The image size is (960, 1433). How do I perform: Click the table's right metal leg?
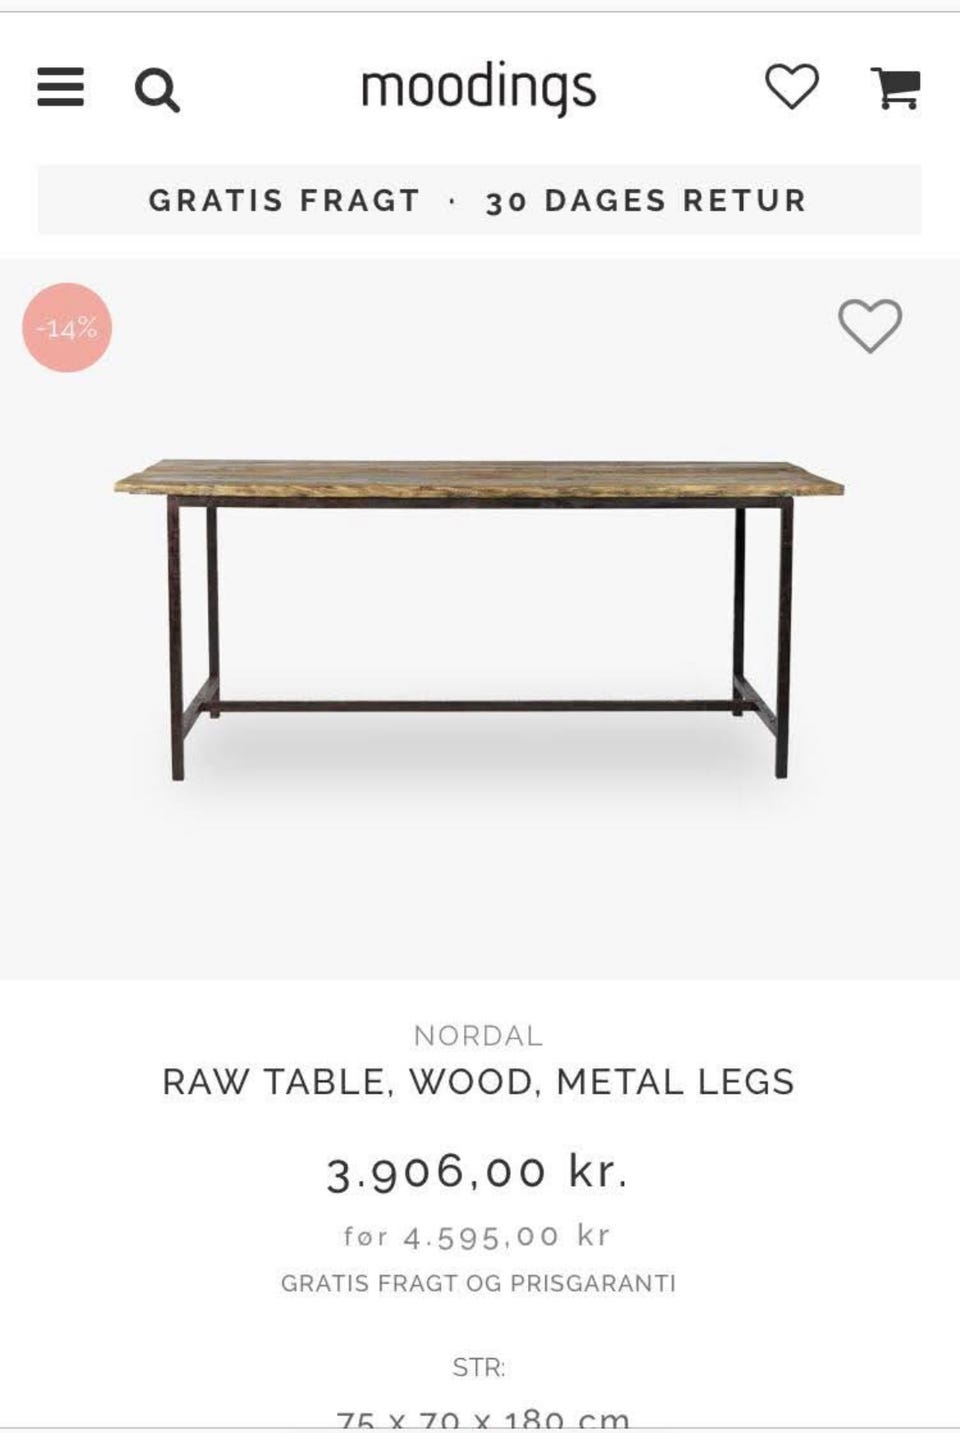pos(782,640)
